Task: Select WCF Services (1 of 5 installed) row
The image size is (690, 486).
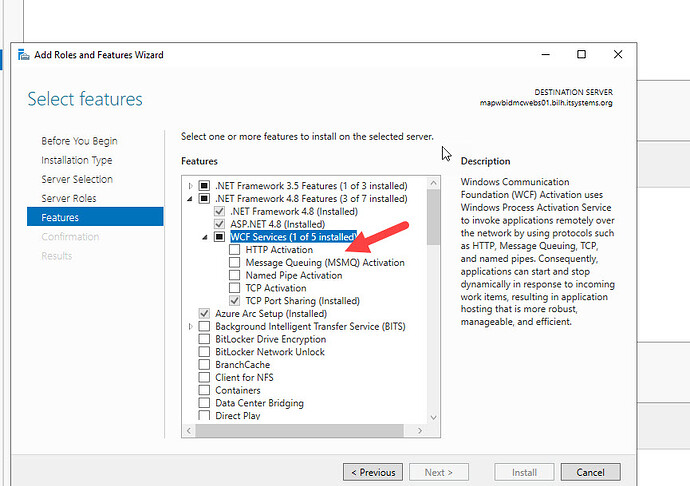Action: 293,237
